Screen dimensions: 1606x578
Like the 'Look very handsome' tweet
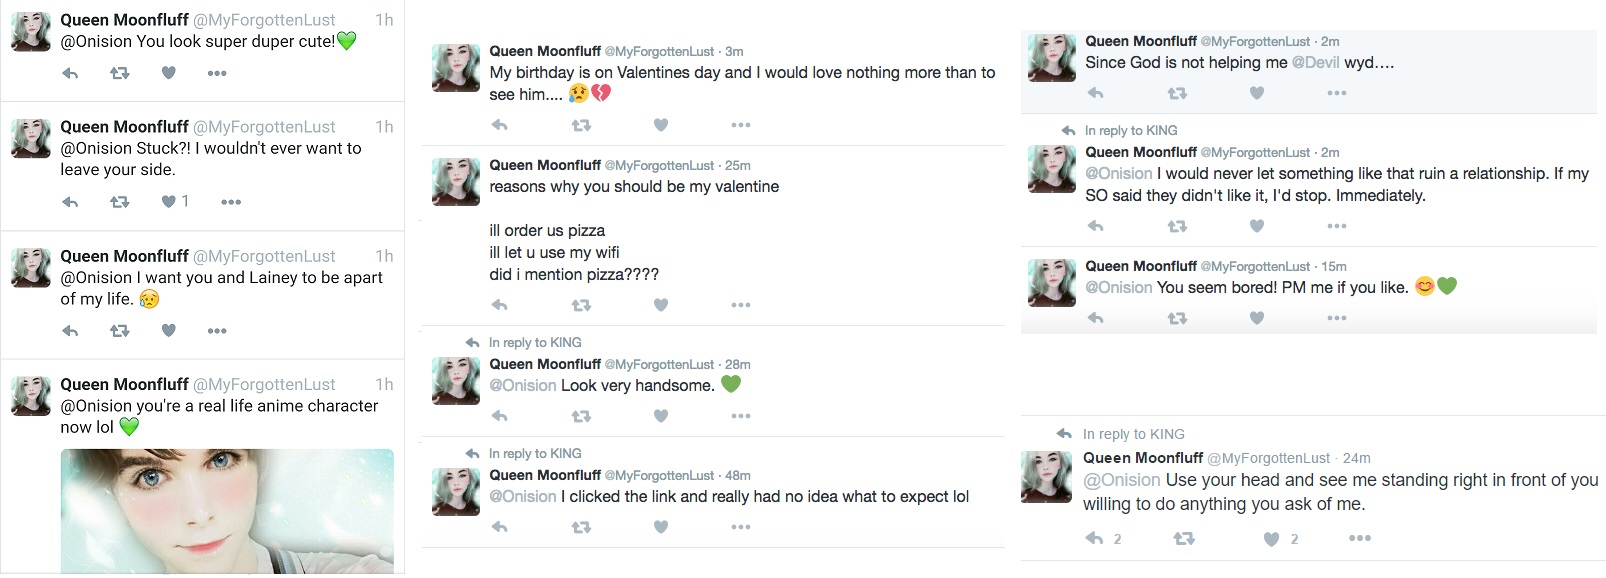click(660, 416)
